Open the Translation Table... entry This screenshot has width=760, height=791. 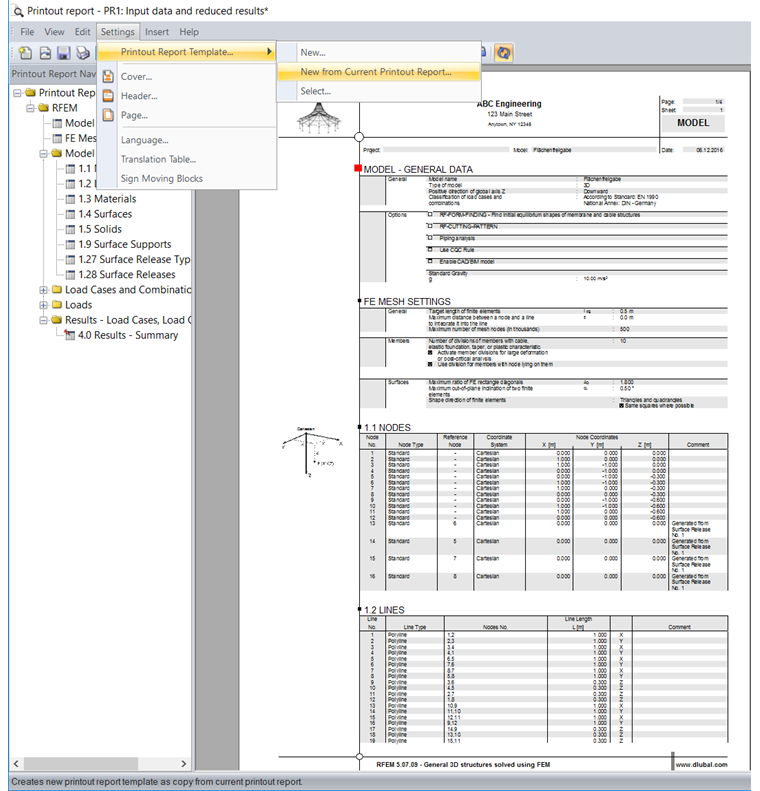pos(187,159)
